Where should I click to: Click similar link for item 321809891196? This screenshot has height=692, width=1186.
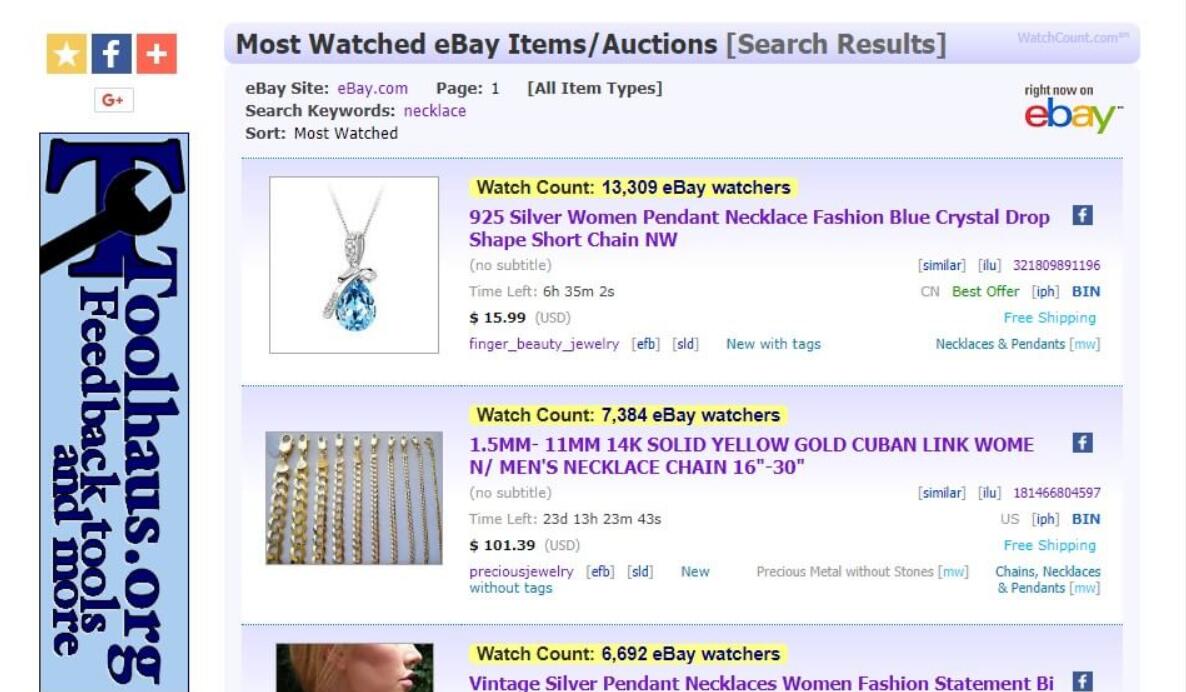(942, 265)
